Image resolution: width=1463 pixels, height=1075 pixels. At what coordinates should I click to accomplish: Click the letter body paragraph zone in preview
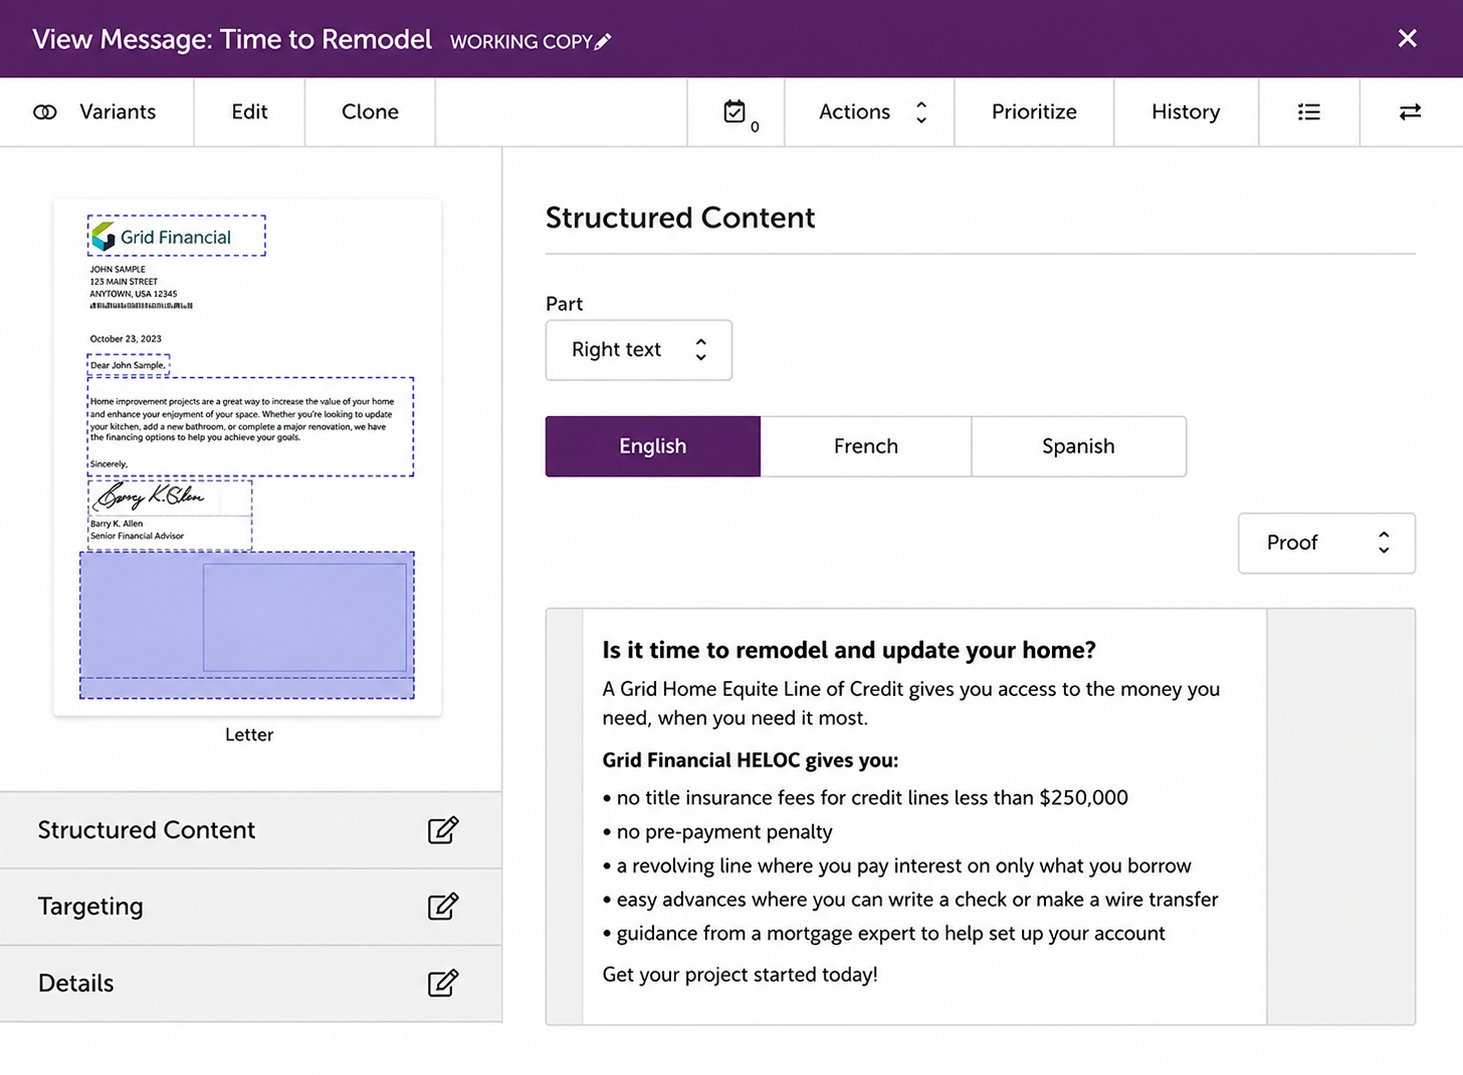[x=250, y=426]
